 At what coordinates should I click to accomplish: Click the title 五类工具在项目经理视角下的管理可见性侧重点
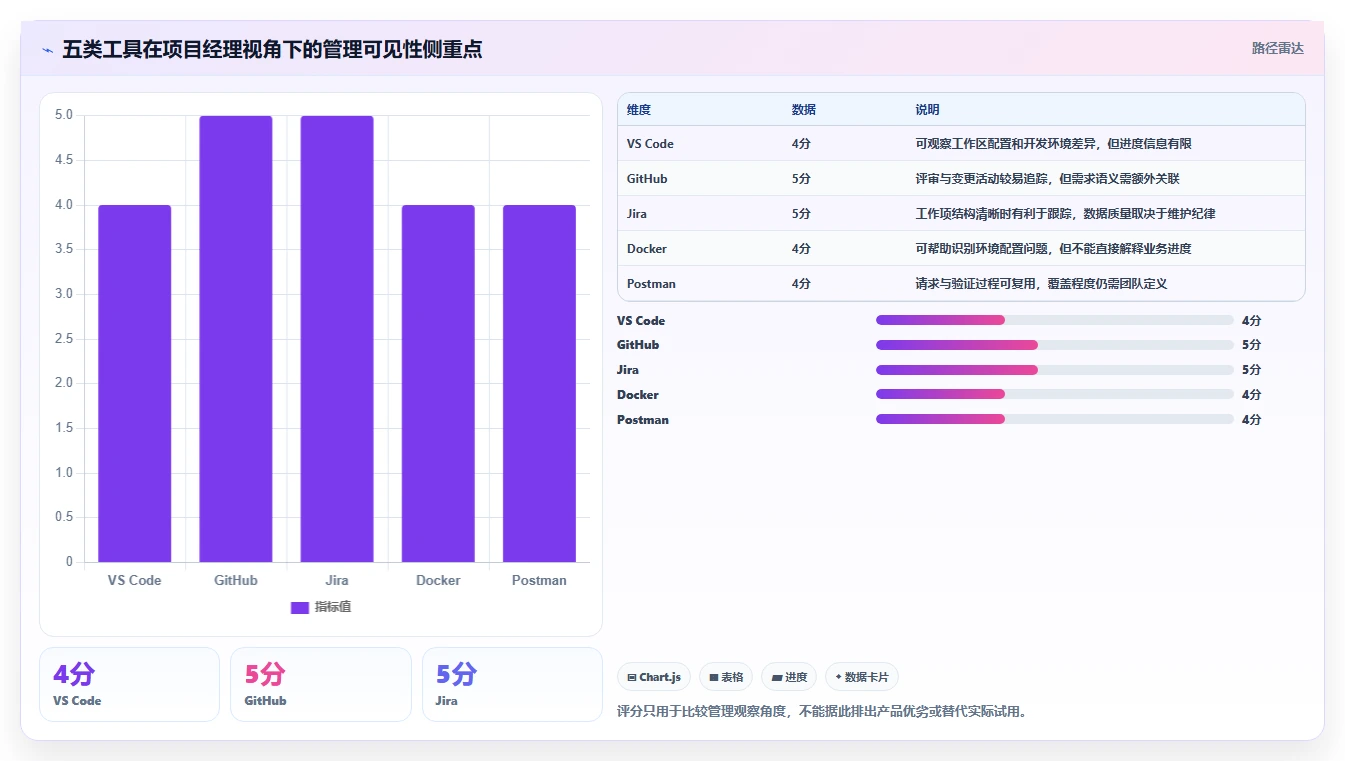[272, 49]
